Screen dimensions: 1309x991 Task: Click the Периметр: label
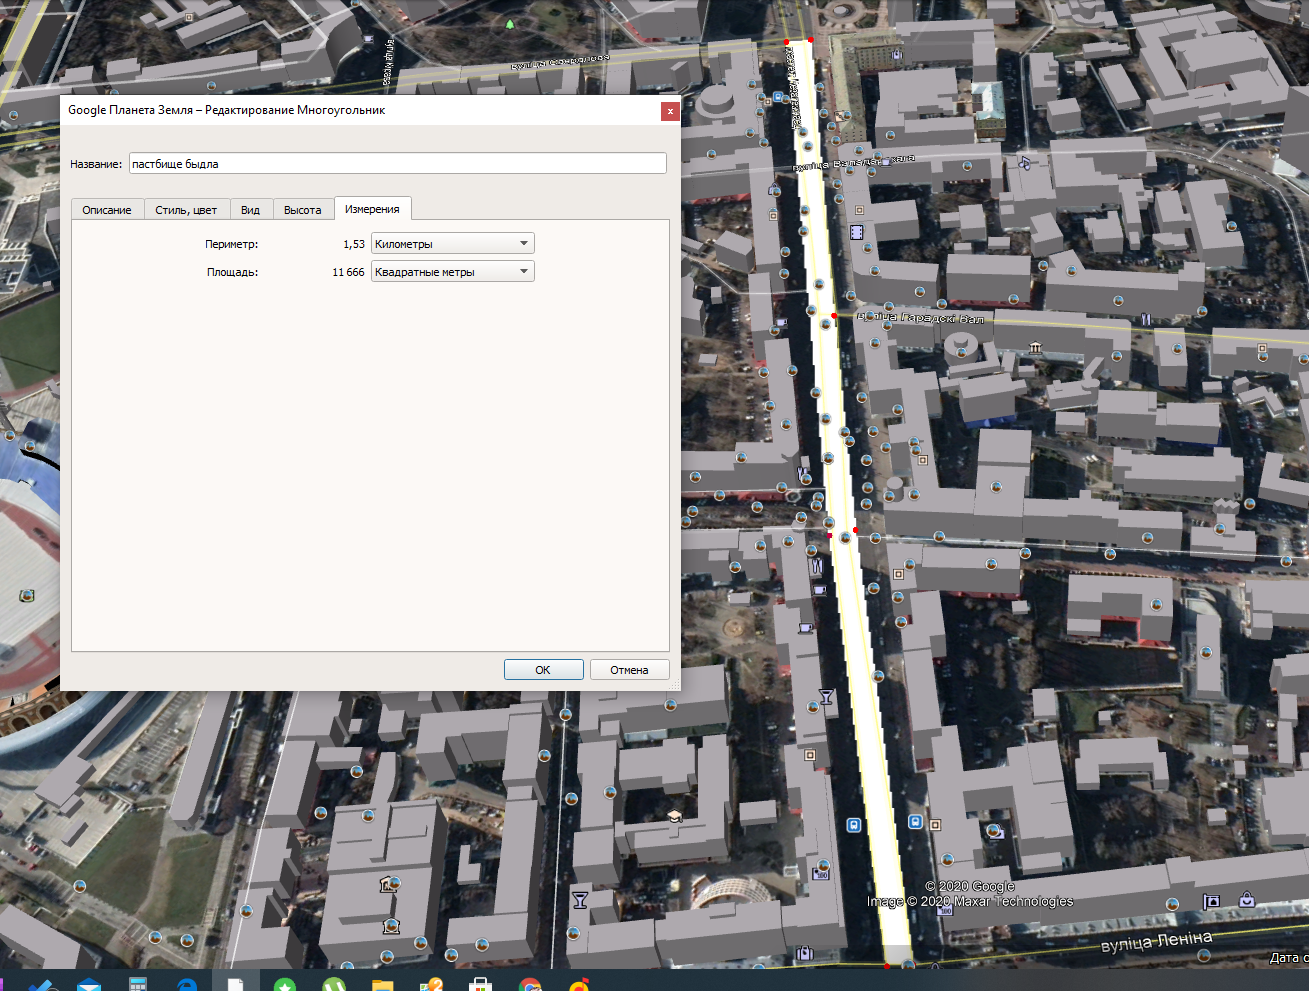[x=231, y=244]
